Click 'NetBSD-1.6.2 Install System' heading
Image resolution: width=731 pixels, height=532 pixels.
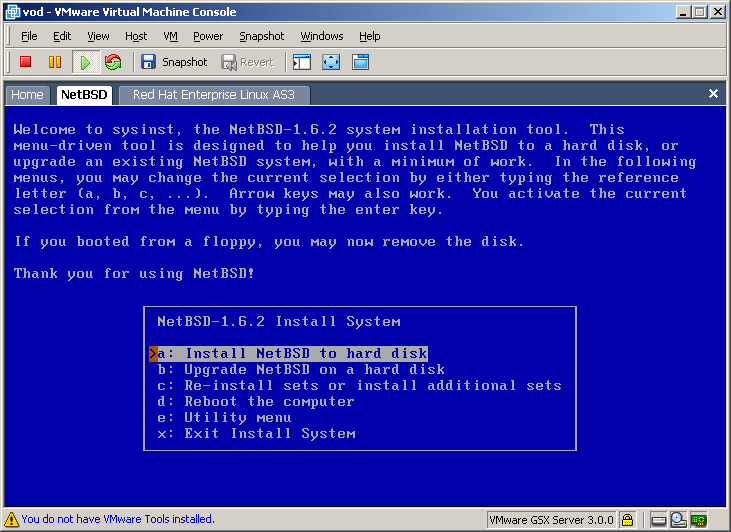point(279,321)
